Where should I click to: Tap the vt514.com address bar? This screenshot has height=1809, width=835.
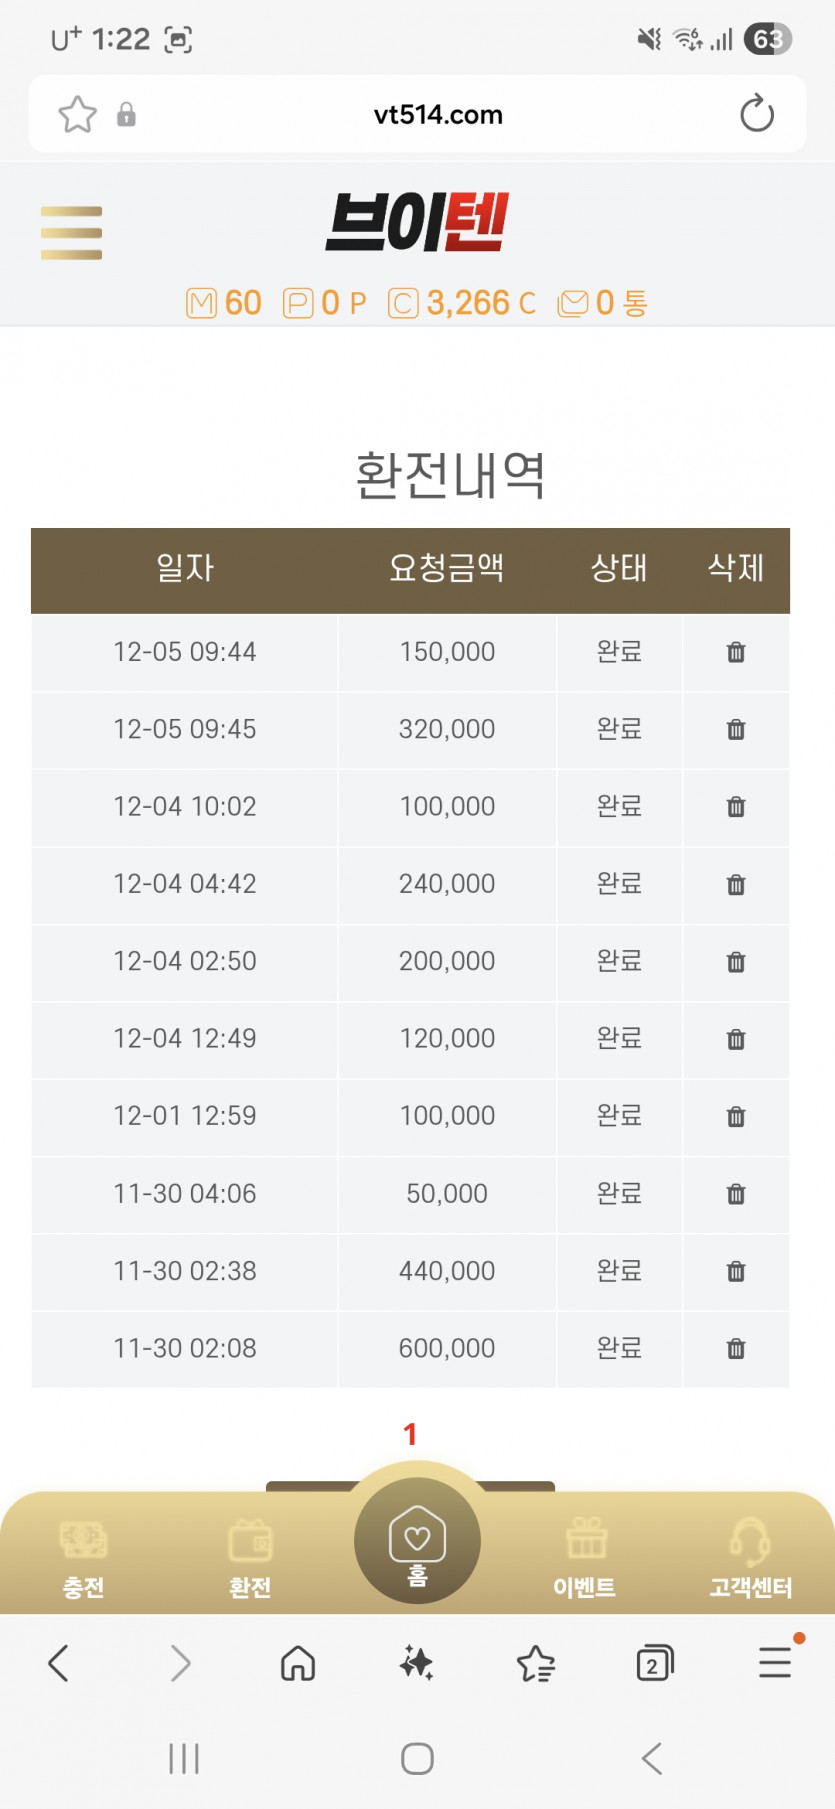coord(438,115)
